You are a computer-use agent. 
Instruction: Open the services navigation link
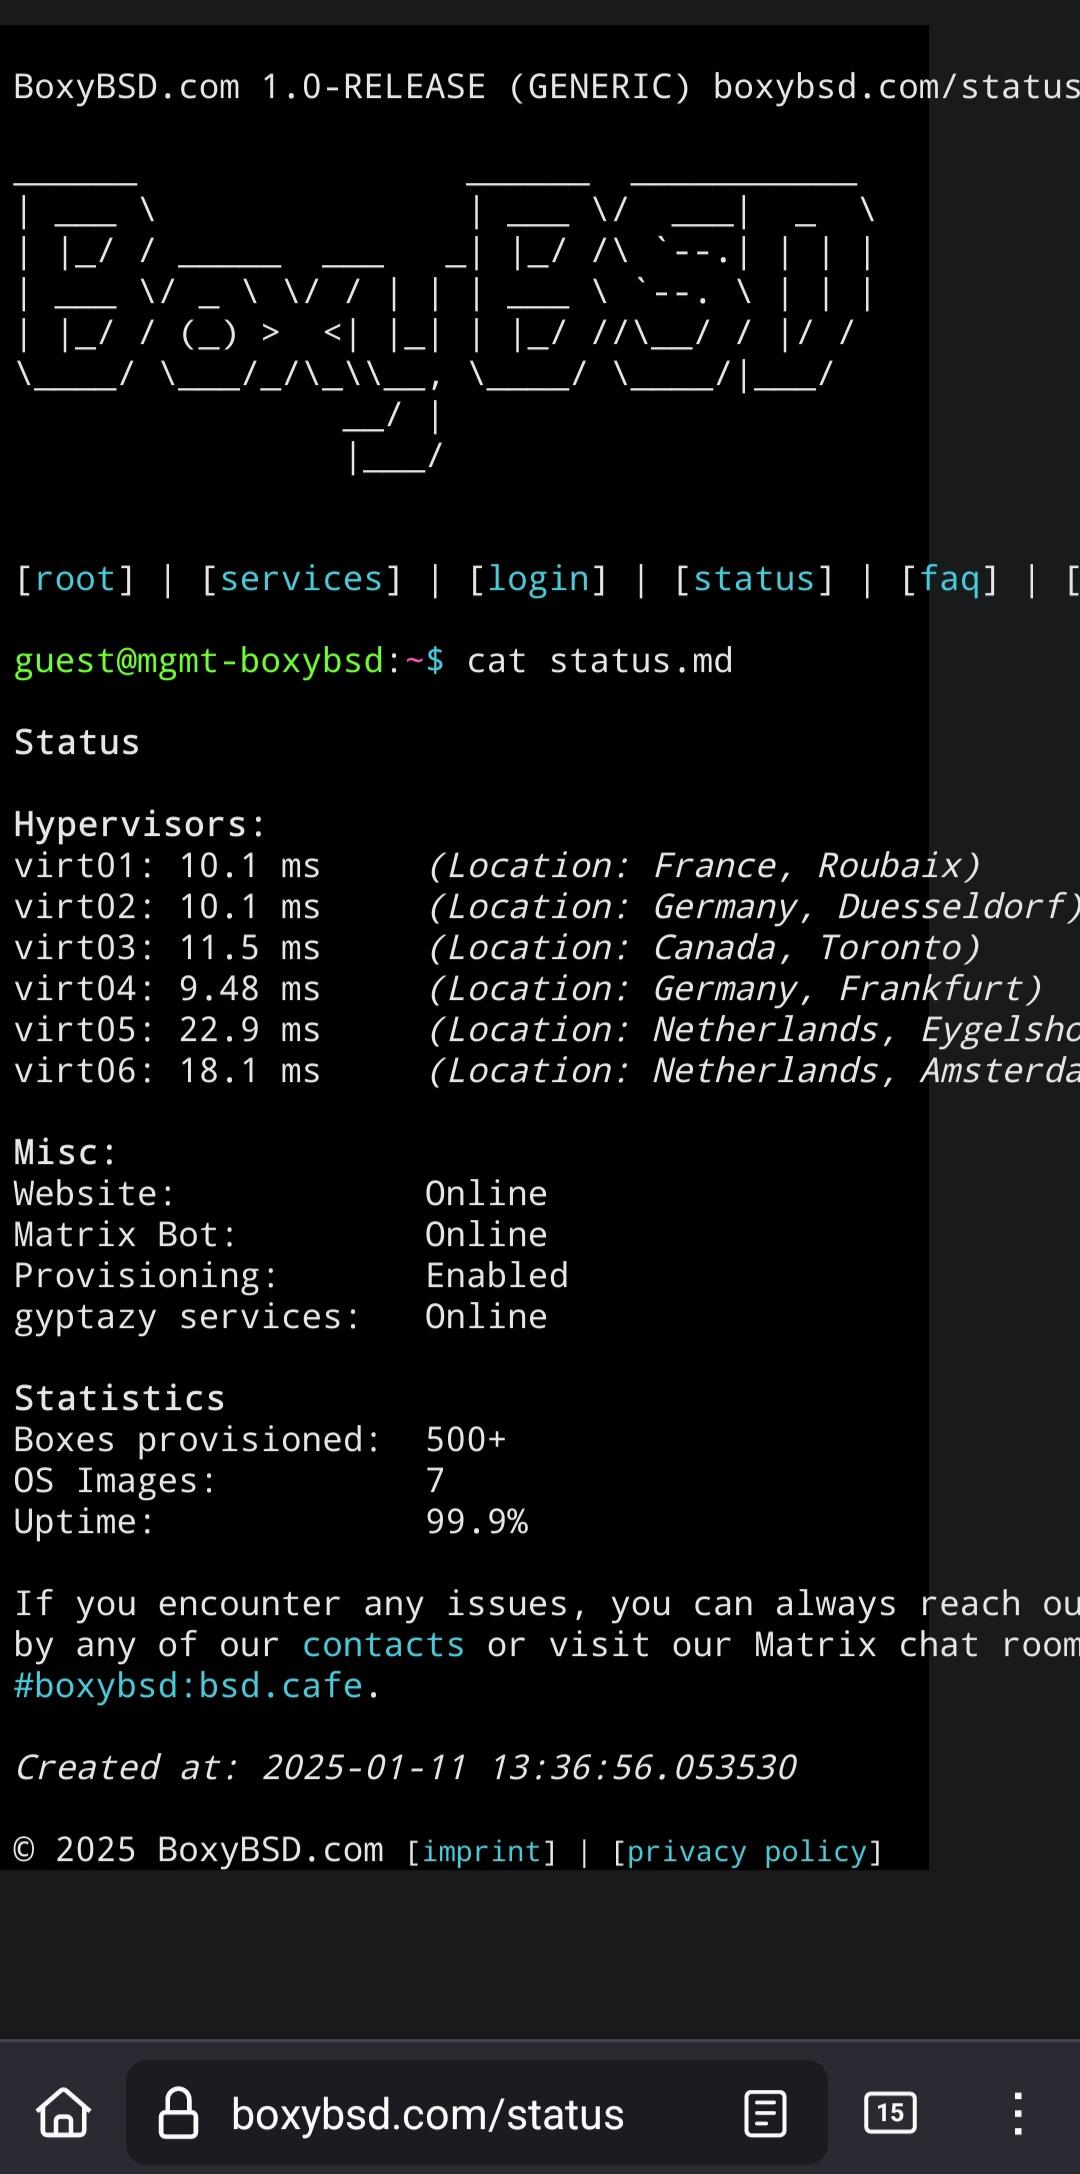[302, 579]
